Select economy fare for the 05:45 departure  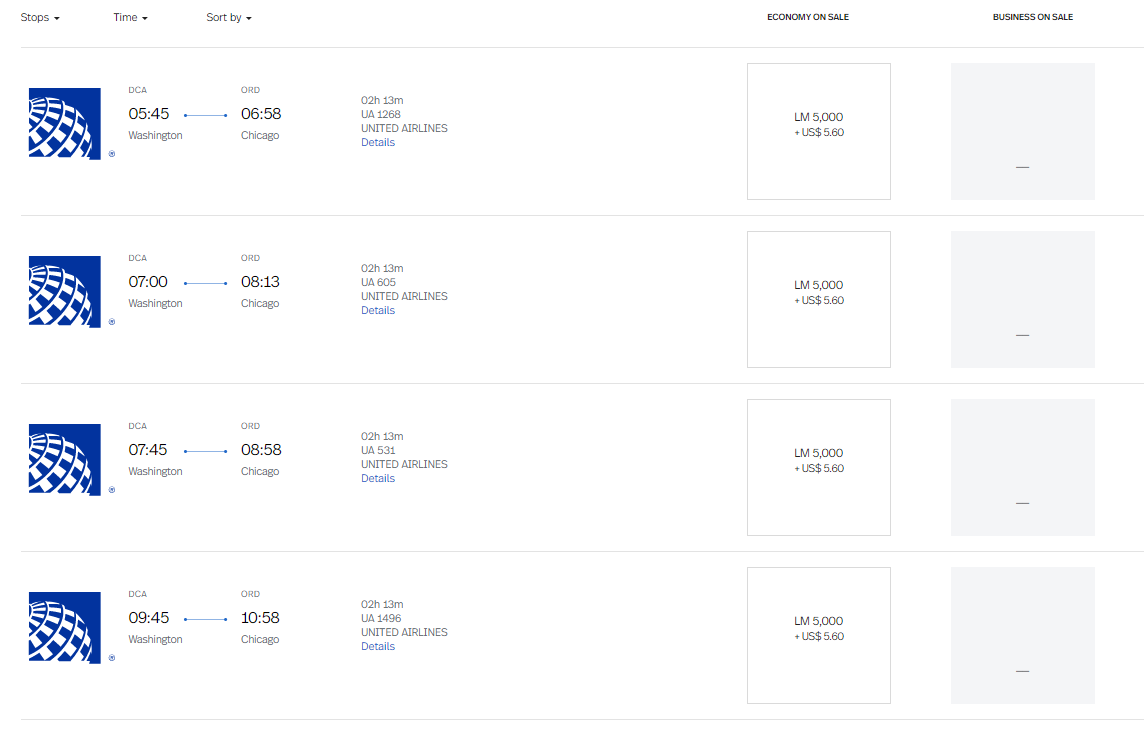pos(819,131)
